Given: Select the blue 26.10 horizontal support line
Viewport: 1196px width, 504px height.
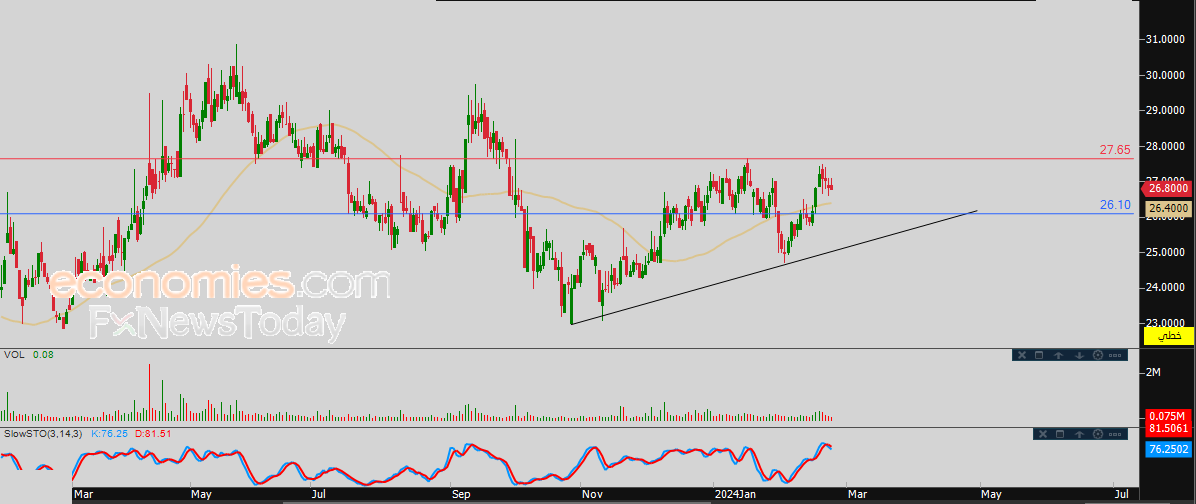Looking at the screenshot, I should [x=567, y=213].
